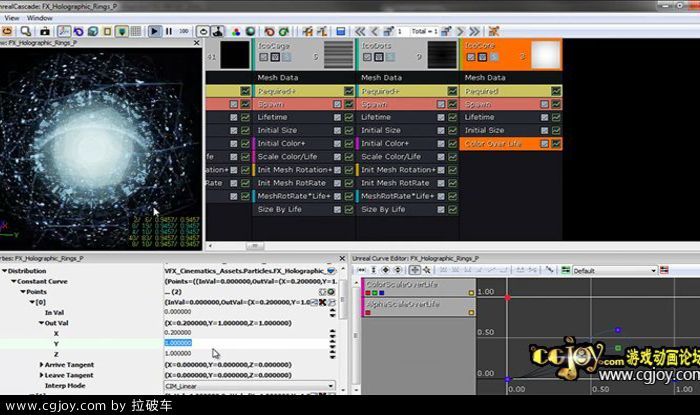This screenshot has height=415, width=700.
Task: Click the green Redo toolbar icon
Action: (283, 31)
